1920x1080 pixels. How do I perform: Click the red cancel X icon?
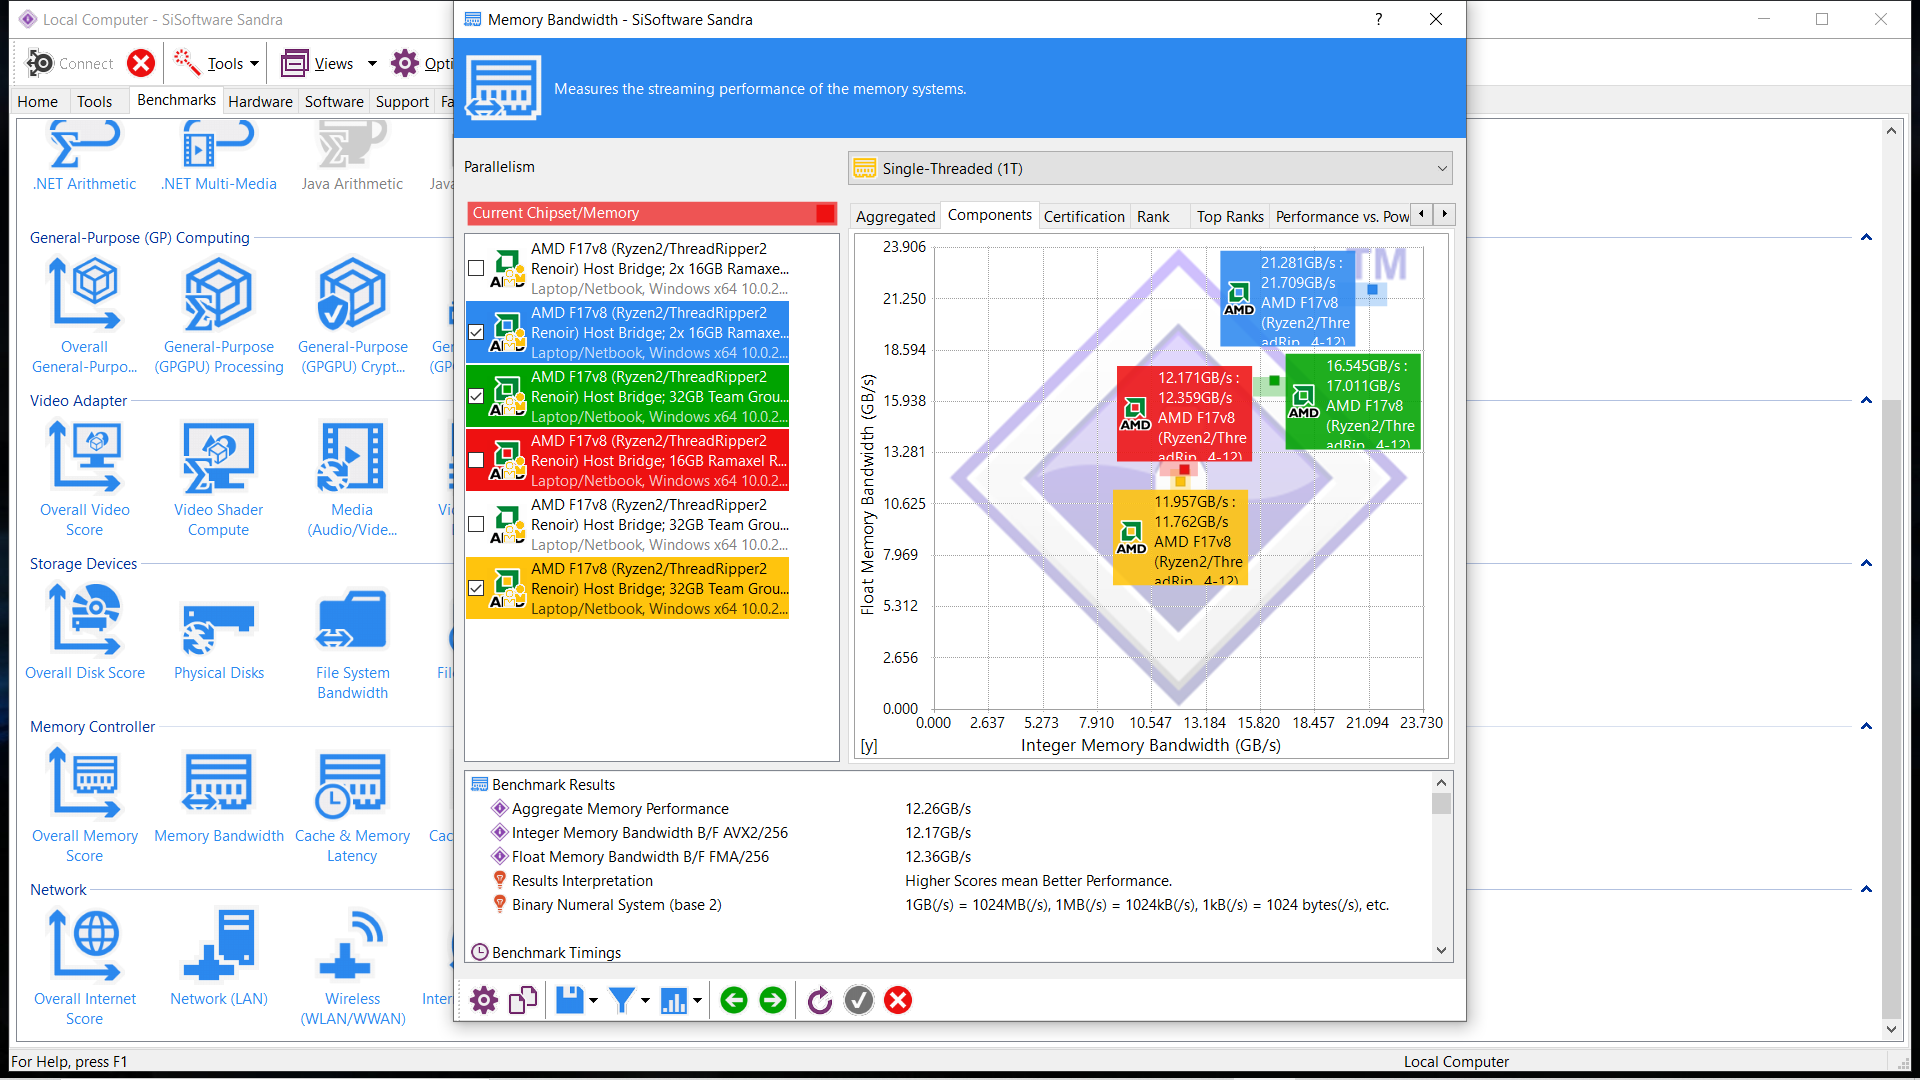pyautogui.click(x=898, y=1000)
